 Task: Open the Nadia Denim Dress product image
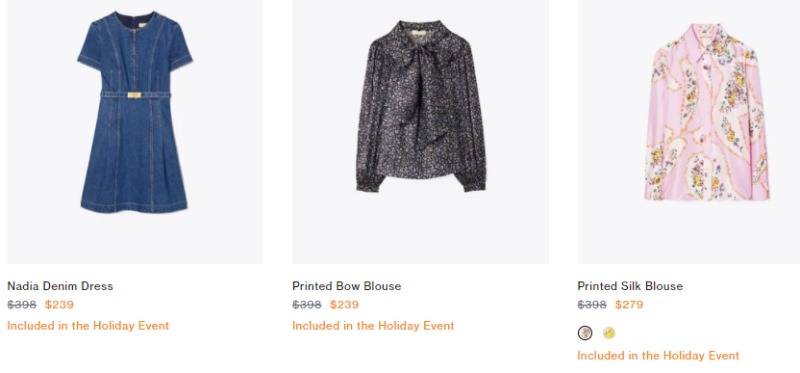pyautogui.click(x=135, y=132)
